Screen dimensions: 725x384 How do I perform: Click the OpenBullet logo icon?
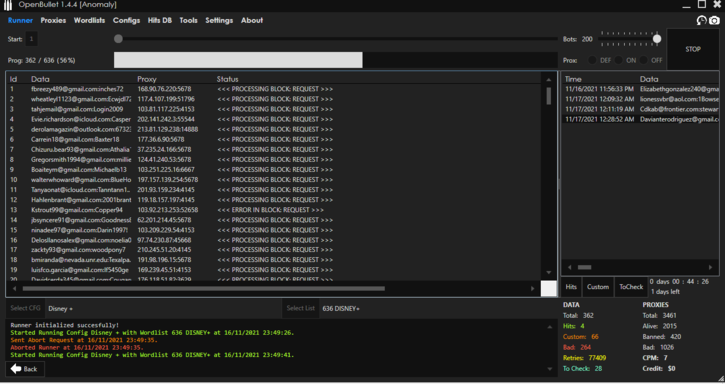pyautogui.click(x=7, y=5)
